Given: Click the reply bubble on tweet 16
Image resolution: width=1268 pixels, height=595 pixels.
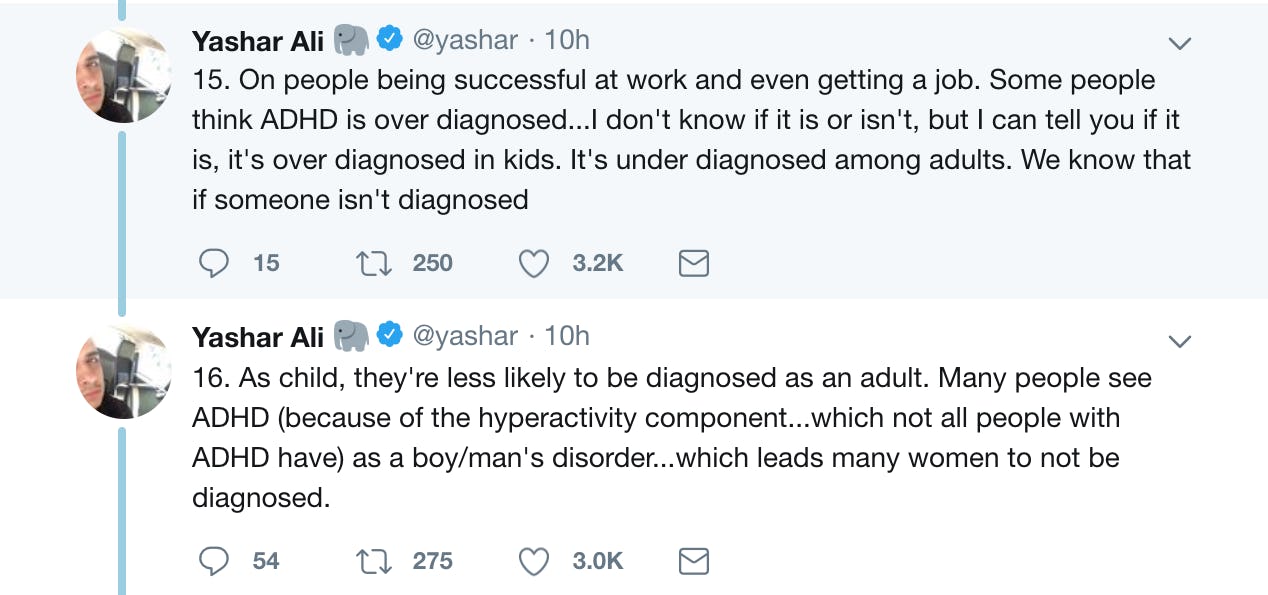Looking at the screenshot, I should click(214, 561).
